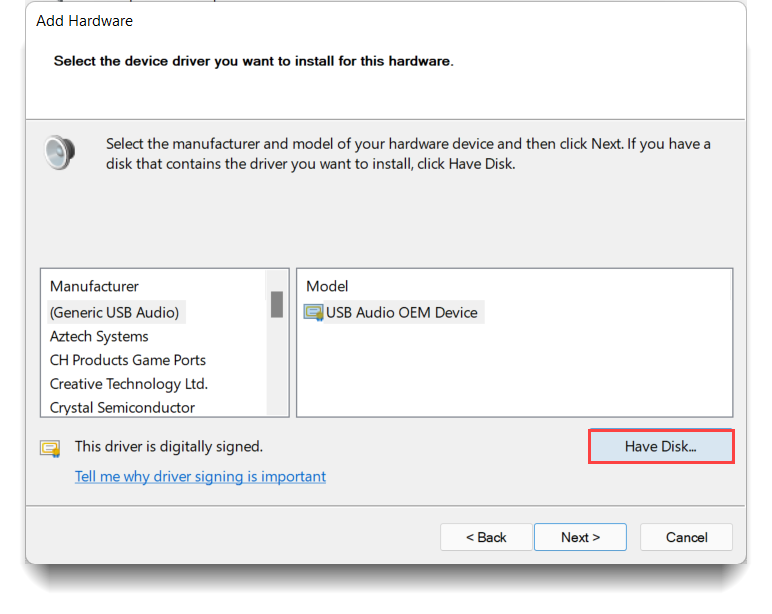Click scrollbar track below the thumb
Screen dimensions: 772x614
(277, 370)
